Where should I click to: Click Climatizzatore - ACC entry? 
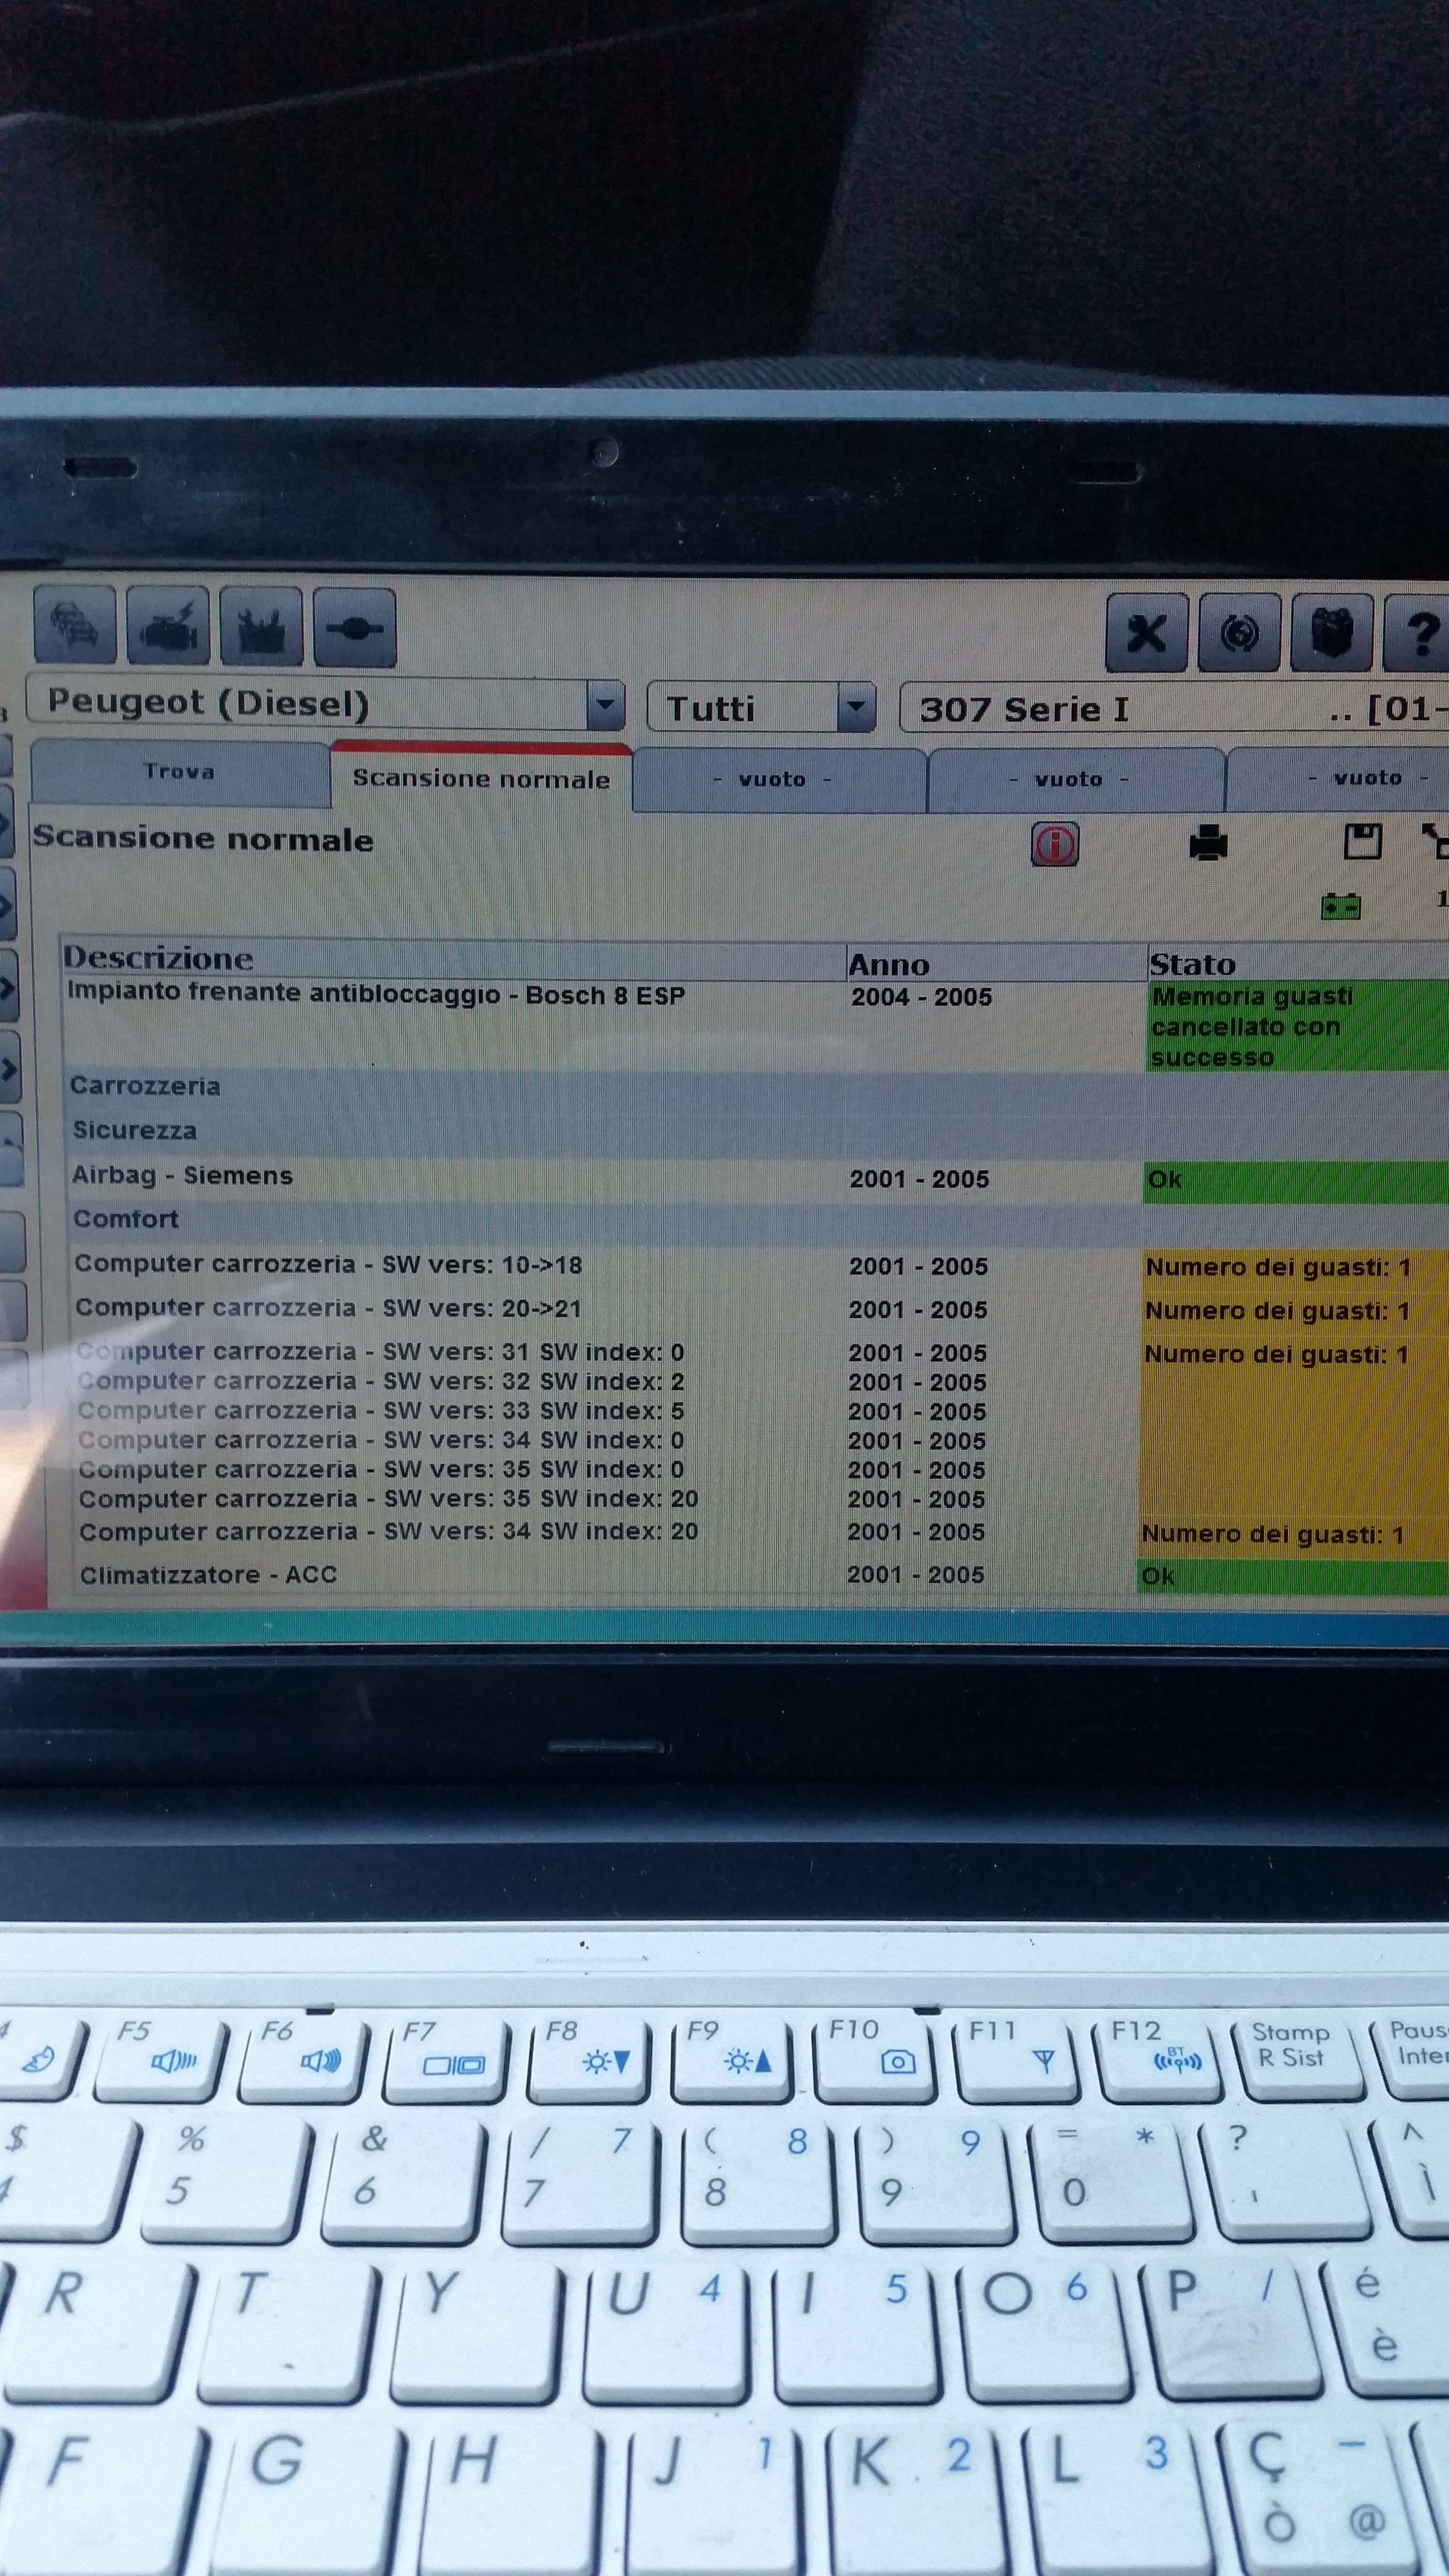pyautogui.click(x=208, y=1575)
